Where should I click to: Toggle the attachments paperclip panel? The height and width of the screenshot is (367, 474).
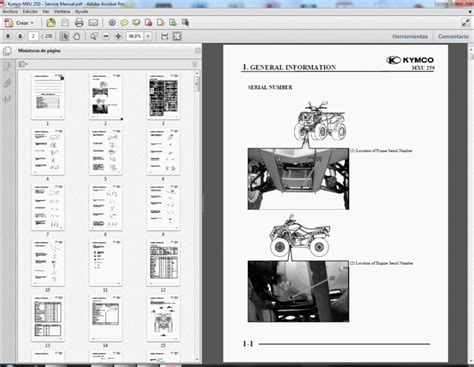pos(7,83)
